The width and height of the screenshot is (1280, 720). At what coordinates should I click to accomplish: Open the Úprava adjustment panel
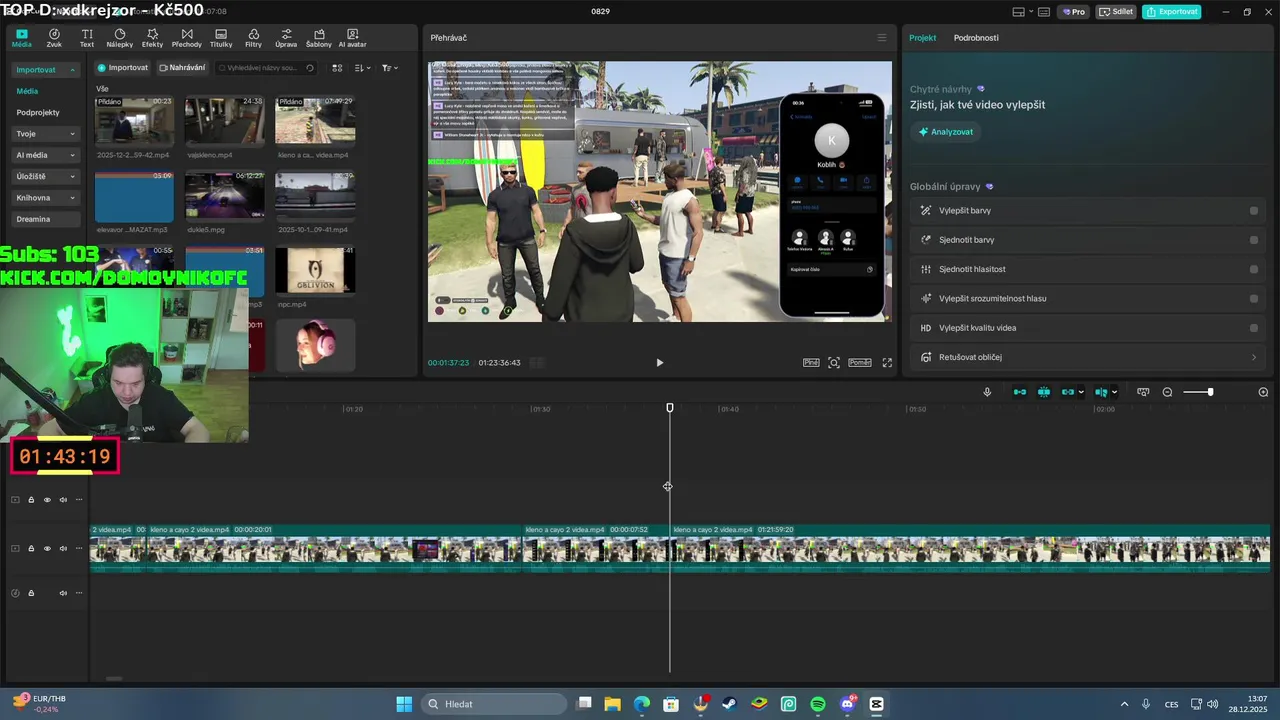286,38
